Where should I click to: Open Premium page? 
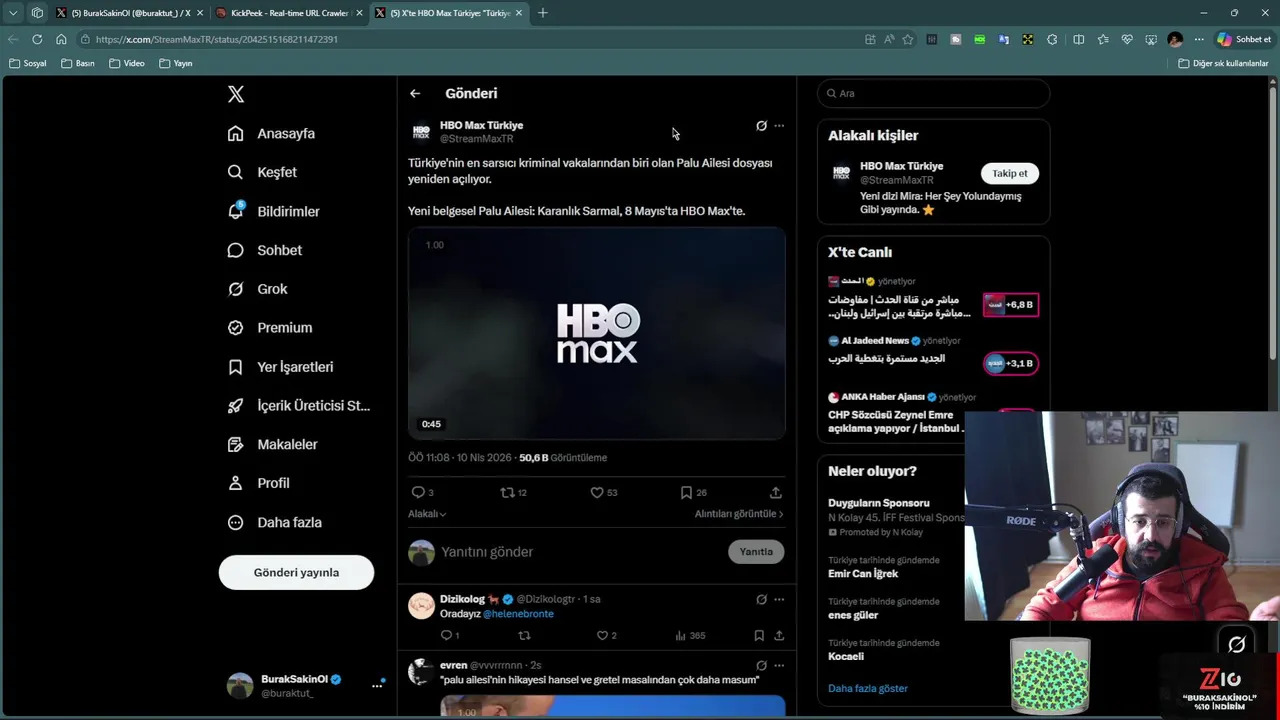[x=270, y=327]
